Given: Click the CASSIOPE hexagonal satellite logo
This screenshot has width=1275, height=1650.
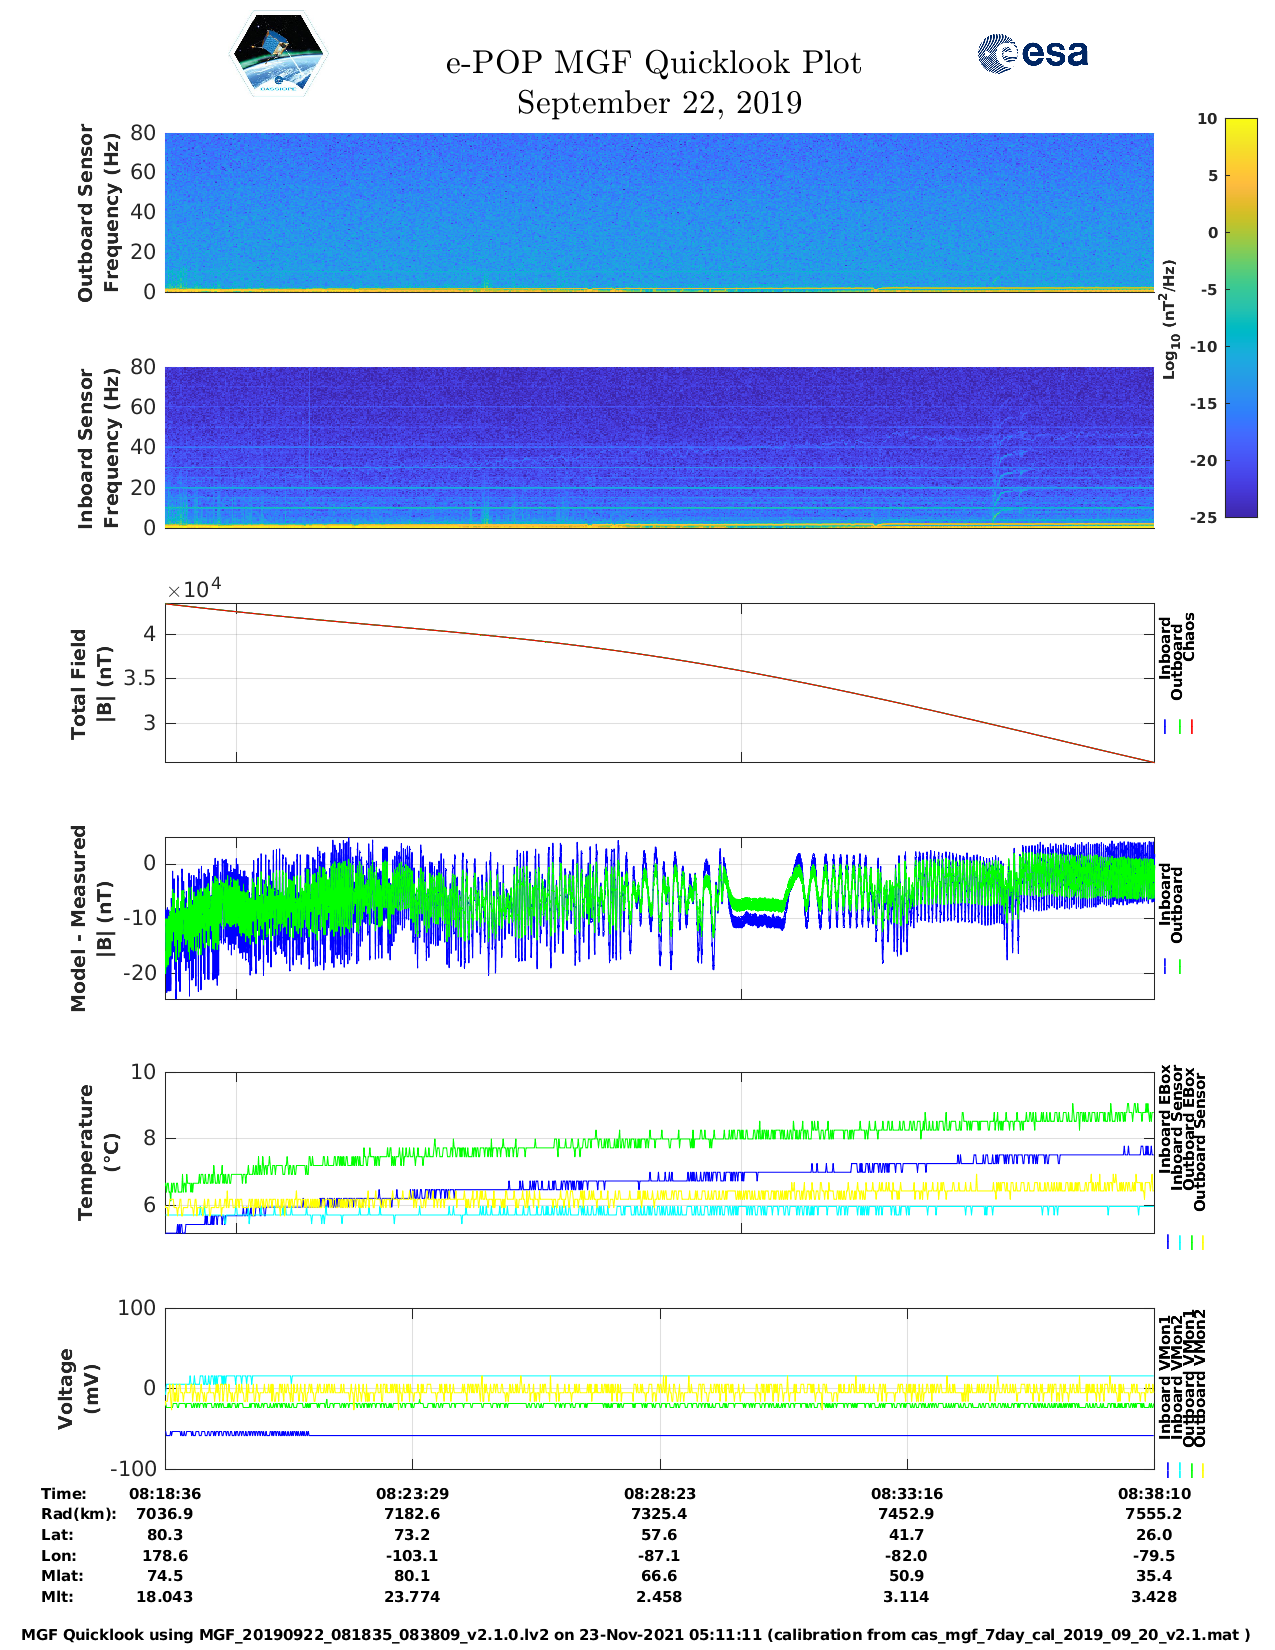Looking at the screenshot, I should tap(278, 55).
